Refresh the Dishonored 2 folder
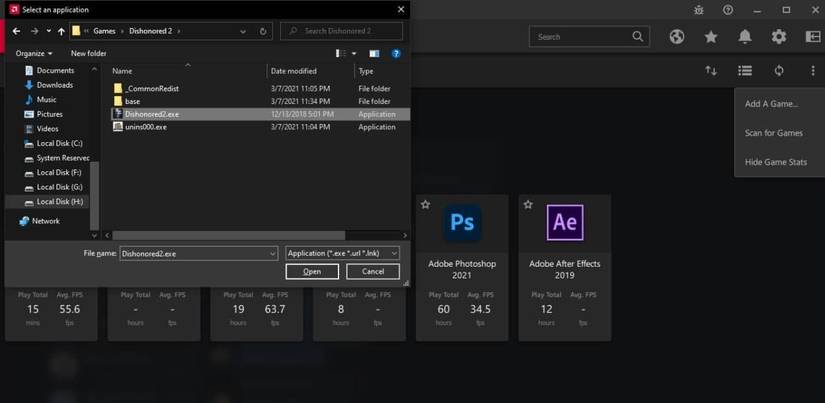This screenshot has height=403, width=825. [263, 31]
